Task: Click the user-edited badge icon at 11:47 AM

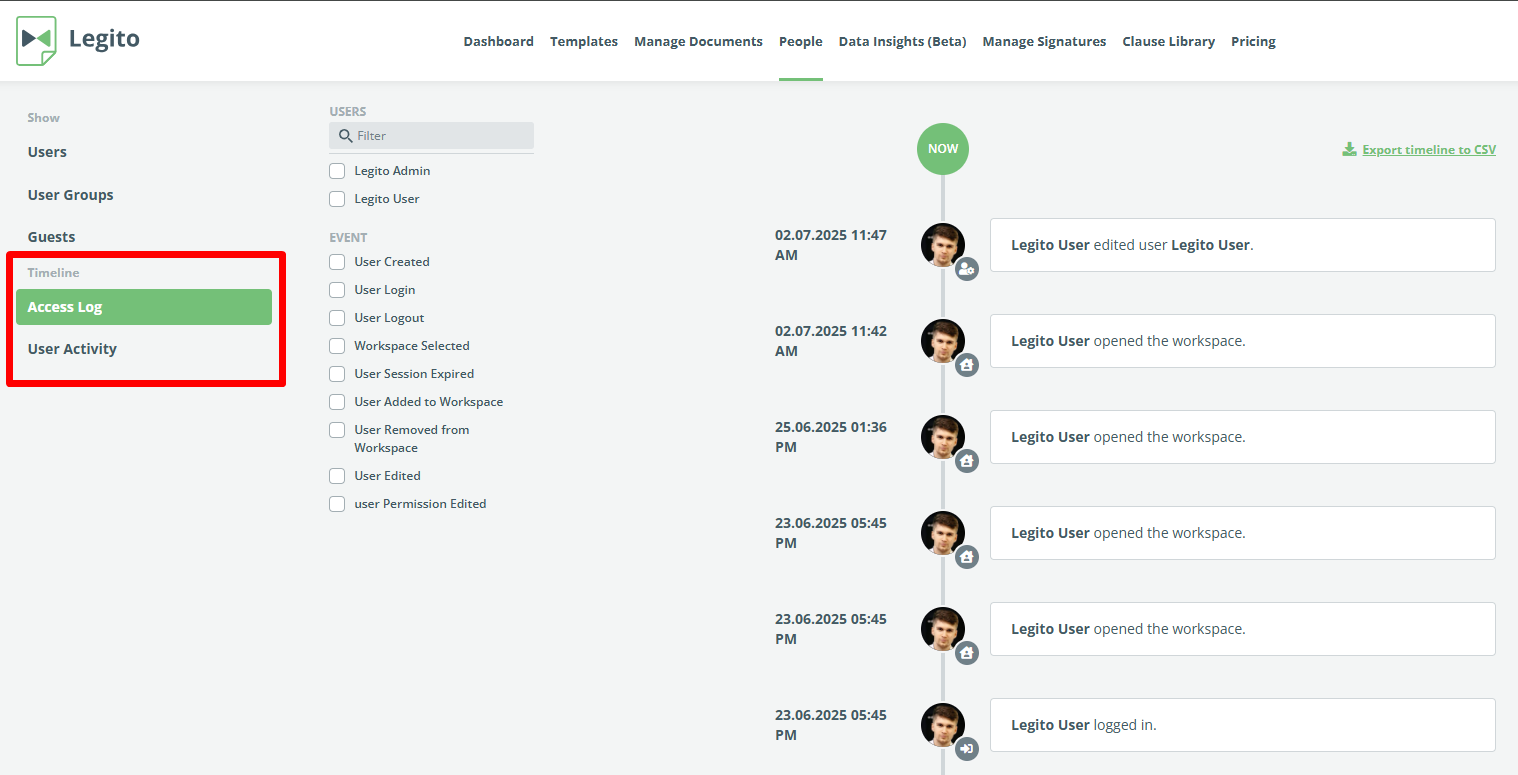Action: pos(966,268)
